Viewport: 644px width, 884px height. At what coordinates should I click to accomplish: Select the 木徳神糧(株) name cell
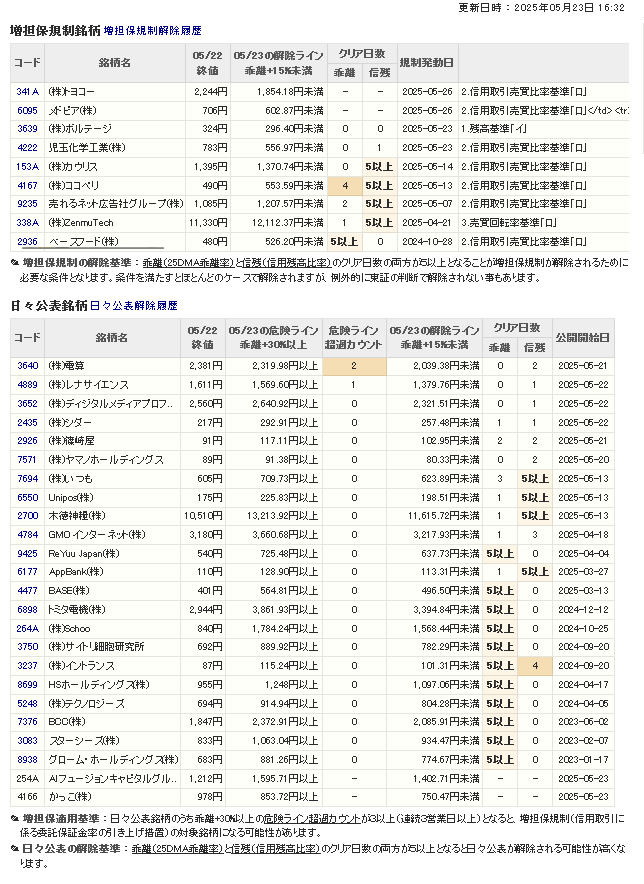[x=112, y=516]
